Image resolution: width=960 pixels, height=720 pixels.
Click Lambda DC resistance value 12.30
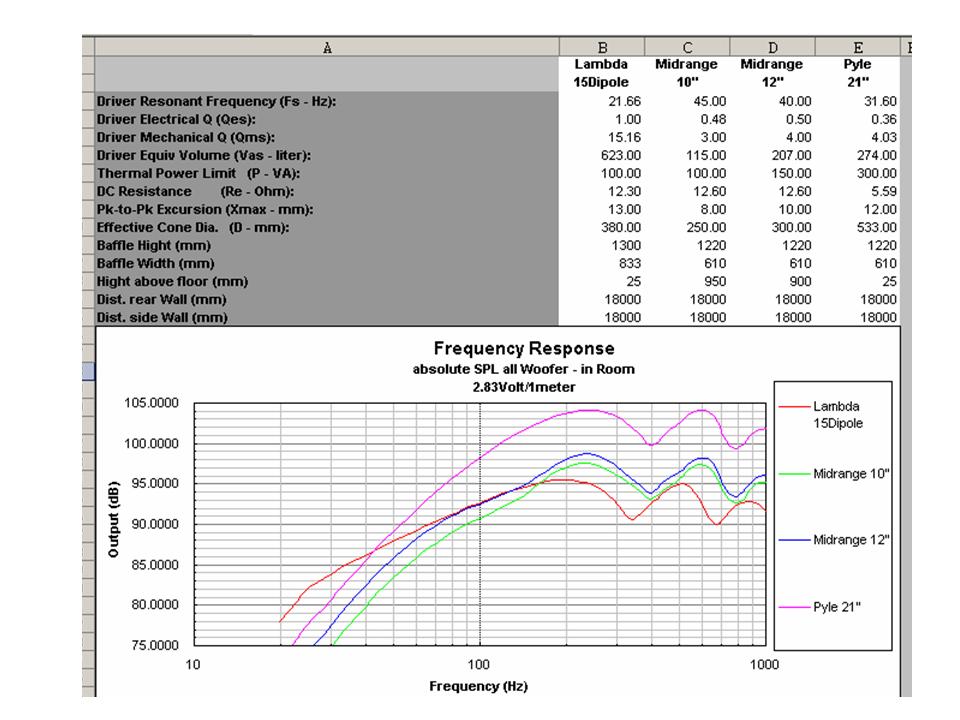click(624, 191)
